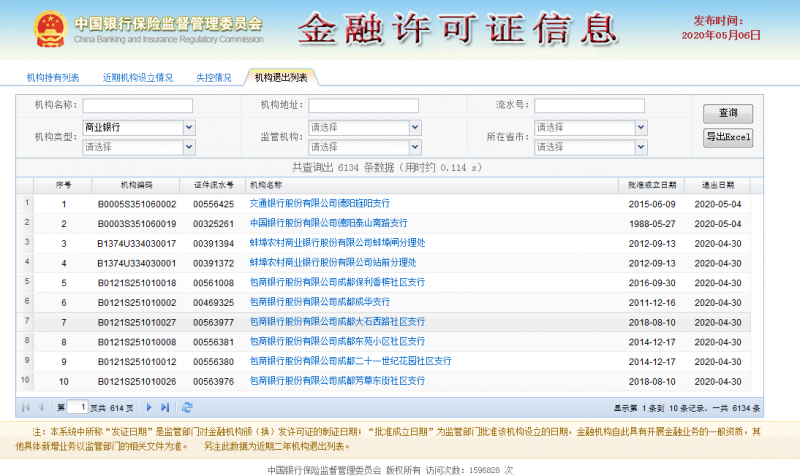Image resolution: width=800 pixels, height=476 pixels.
Task: Switch to 近期机构设立情况 tab
Action: [138, 78]
